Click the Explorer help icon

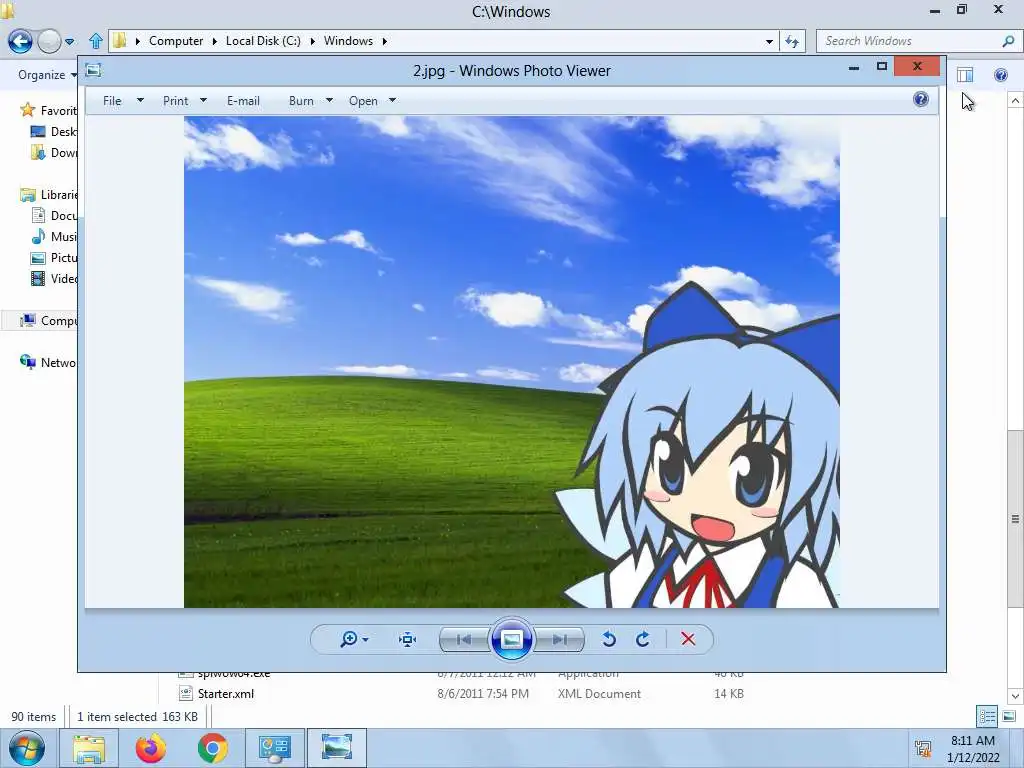click(1000, 74)
